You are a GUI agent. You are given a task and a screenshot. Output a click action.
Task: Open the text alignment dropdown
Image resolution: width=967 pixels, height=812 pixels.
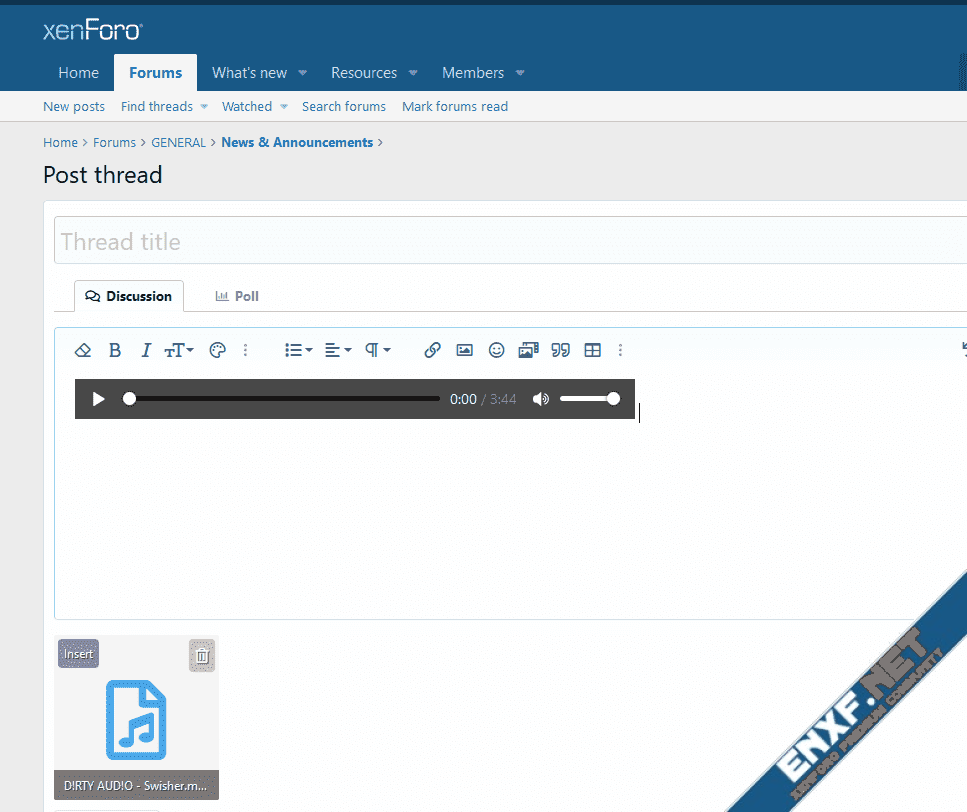click(338, 350)
